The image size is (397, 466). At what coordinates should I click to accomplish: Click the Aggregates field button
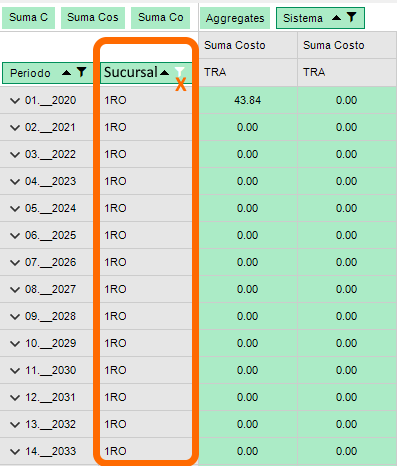click(235, 18)
